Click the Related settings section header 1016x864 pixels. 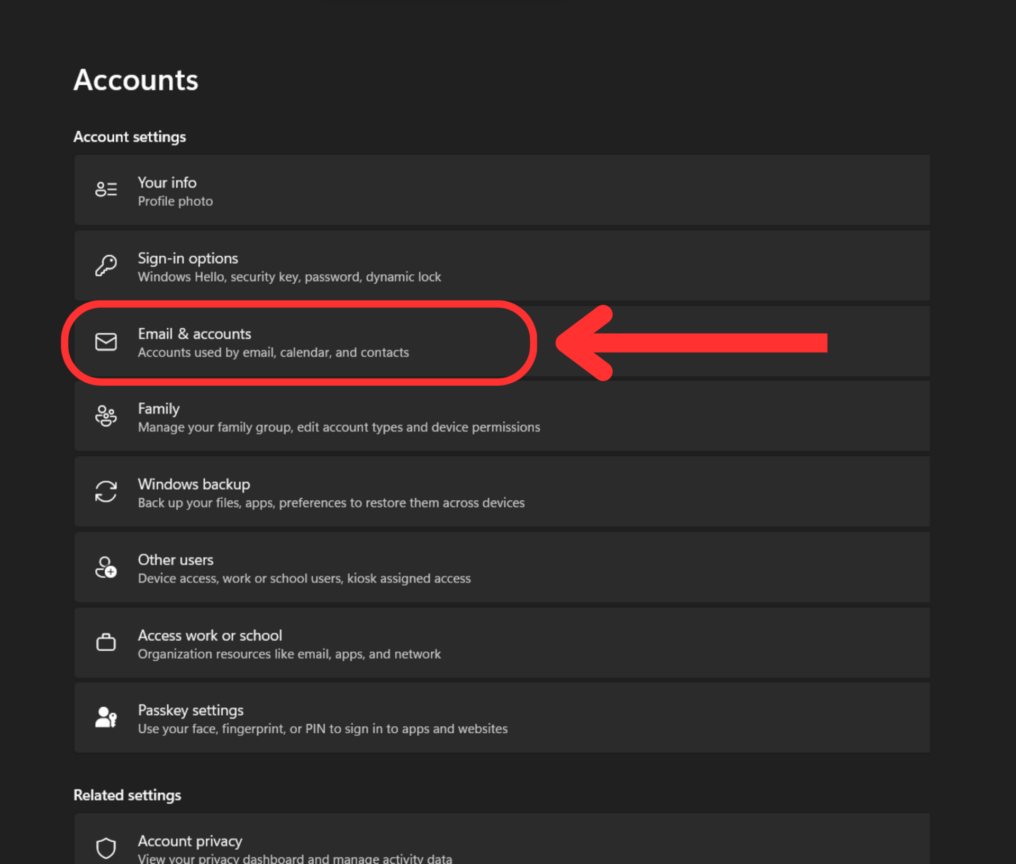[127, 795]
